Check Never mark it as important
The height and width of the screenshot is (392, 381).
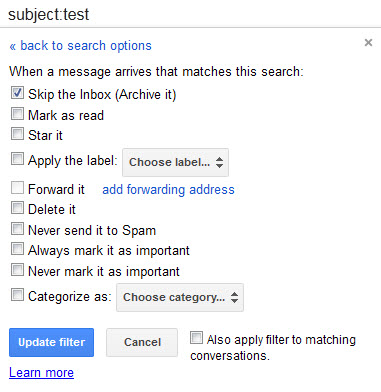coord(17,270)
